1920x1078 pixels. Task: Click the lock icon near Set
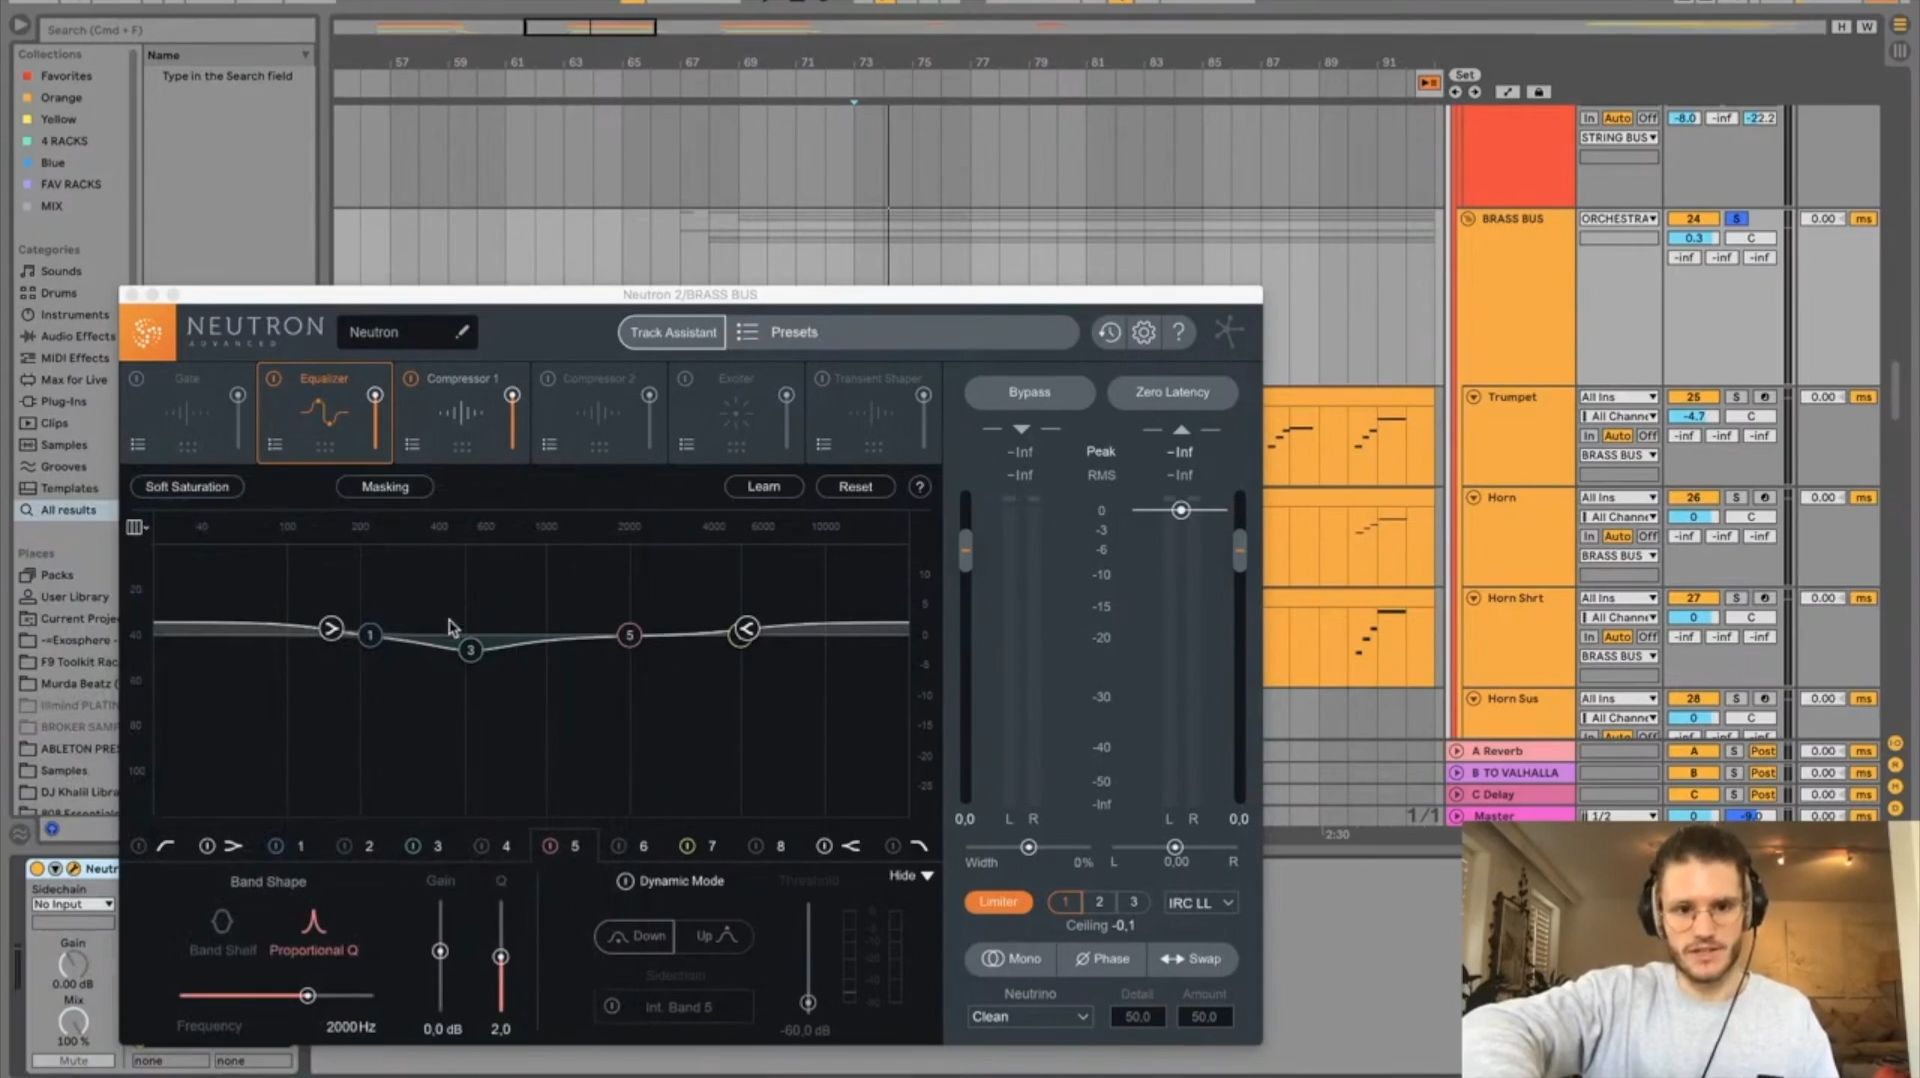tap(1539, 92)
